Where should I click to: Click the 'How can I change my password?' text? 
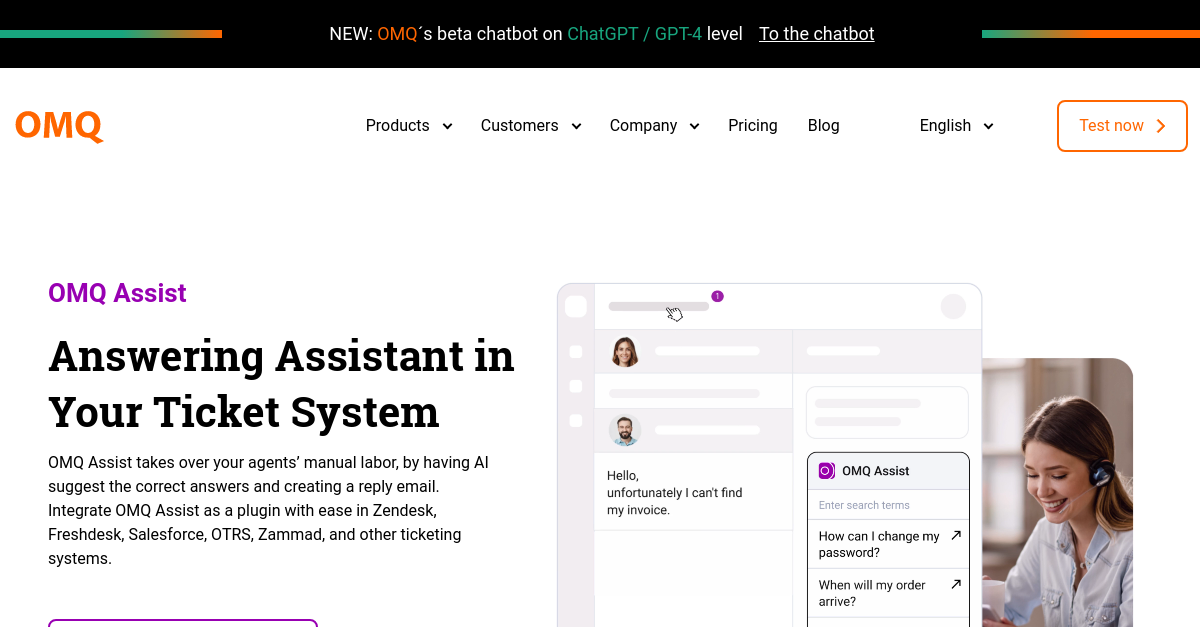(879, 544)
